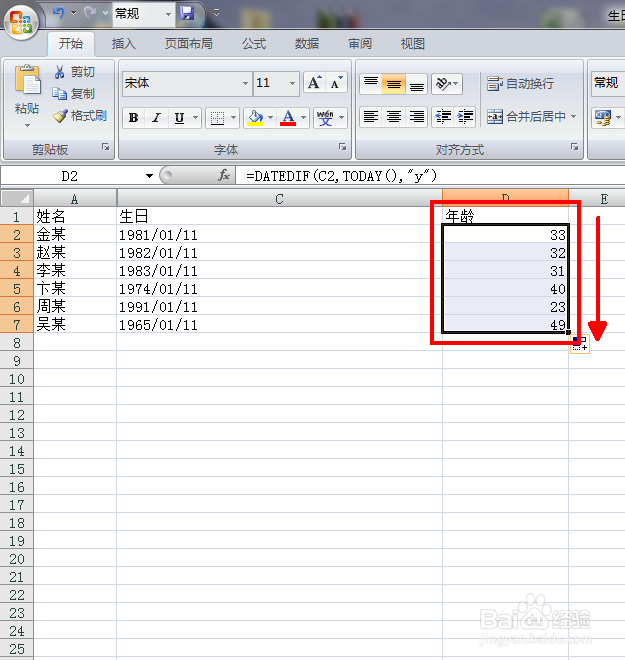
Task: Apply borders with border icon
Action: click(x=217, y=118)
